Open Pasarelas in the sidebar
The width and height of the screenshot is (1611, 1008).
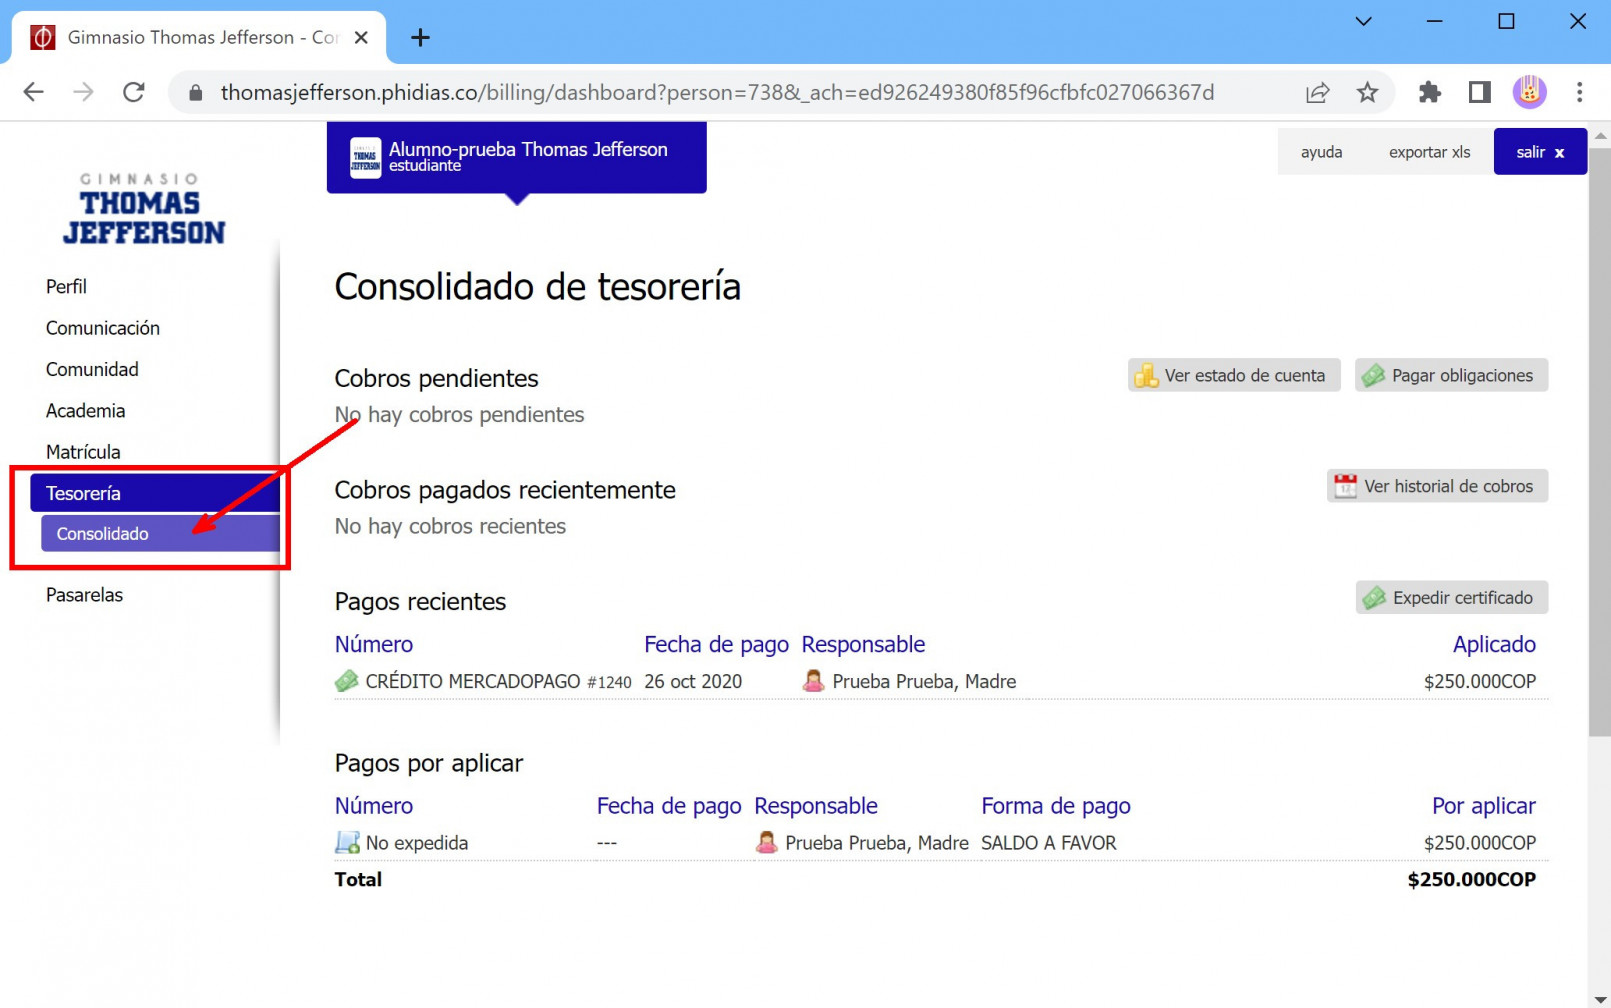click(x=85, y=595)
